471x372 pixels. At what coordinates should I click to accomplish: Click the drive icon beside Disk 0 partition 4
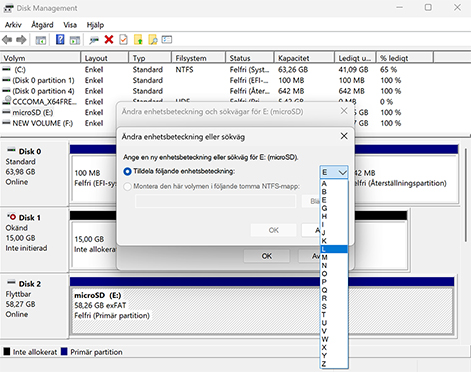point(6,91)
